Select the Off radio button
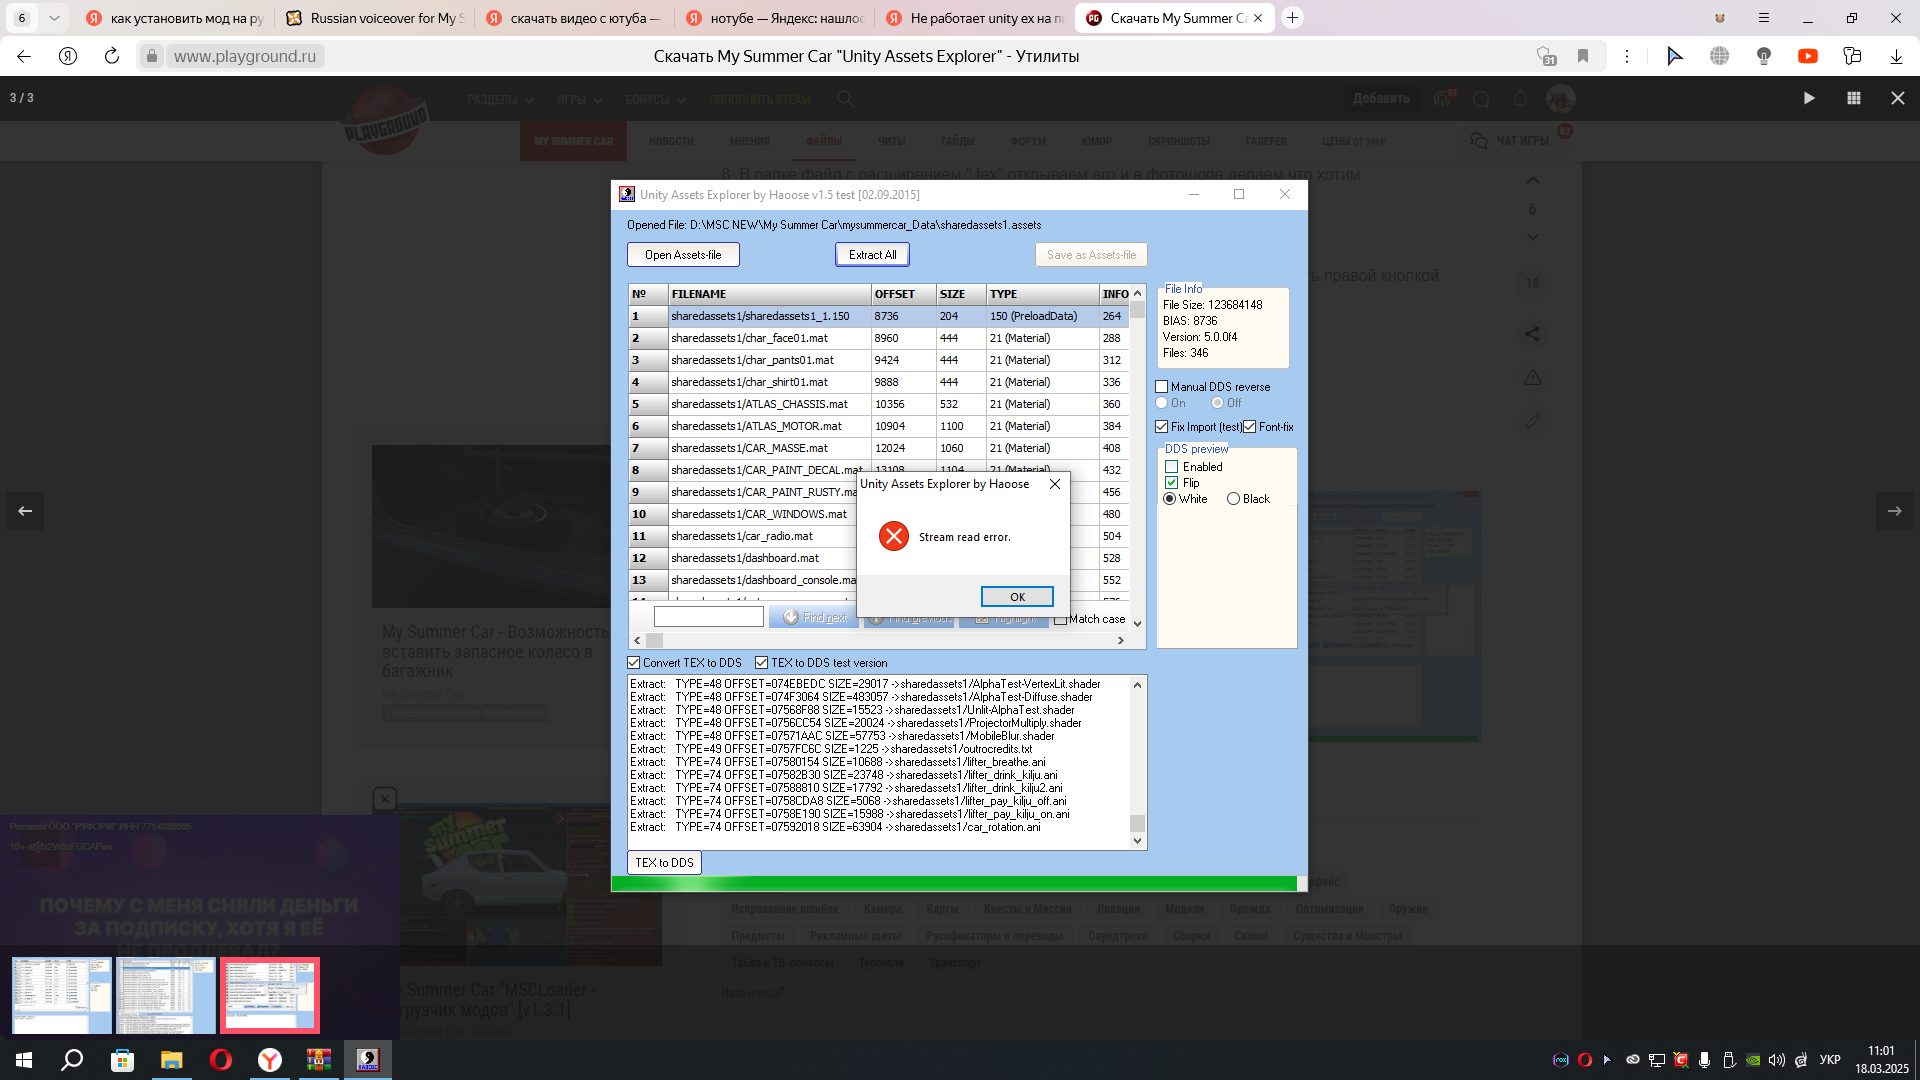1920x1080 pixels. tap(1217, 403)
